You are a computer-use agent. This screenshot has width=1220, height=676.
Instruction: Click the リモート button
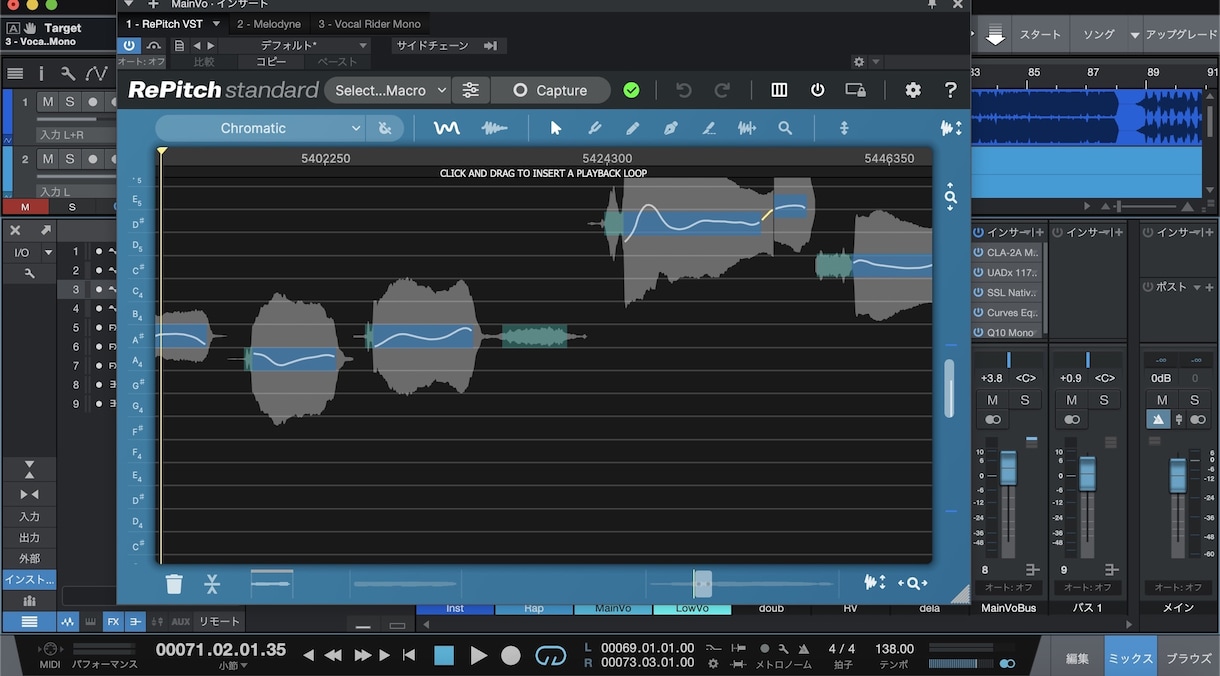pos(219,621)
